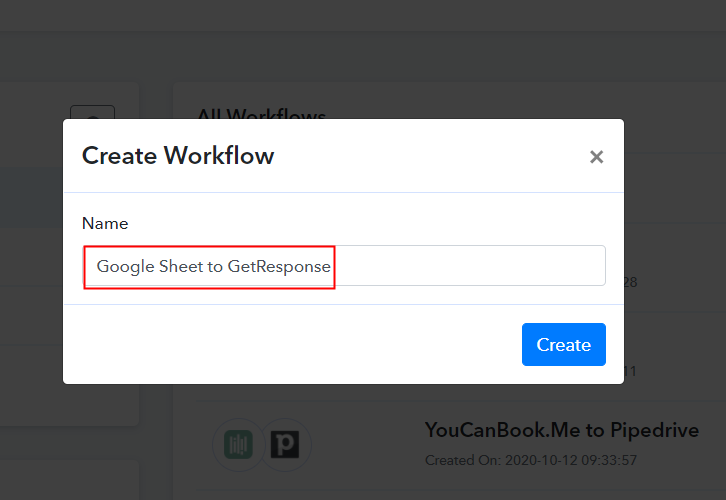Click the workflow Name input field
Image resolution: width=726 pixels, height=500 pixels.
(344, 266)
